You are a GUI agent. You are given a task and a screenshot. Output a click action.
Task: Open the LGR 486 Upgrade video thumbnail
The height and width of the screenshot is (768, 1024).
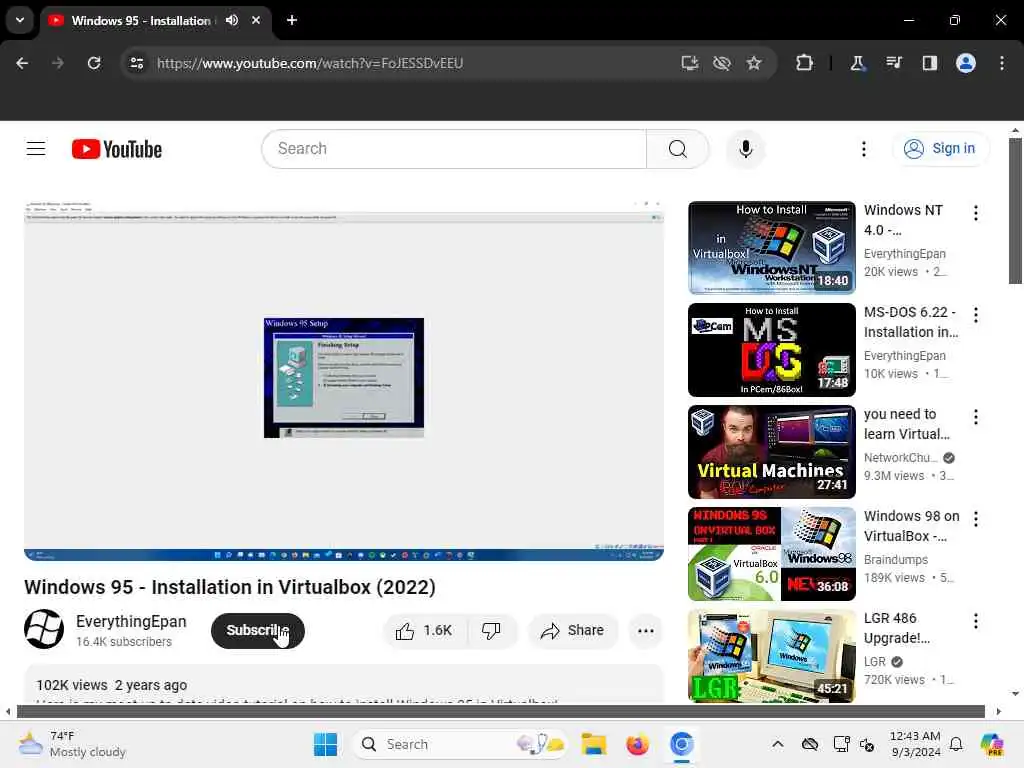coord(771,656)
